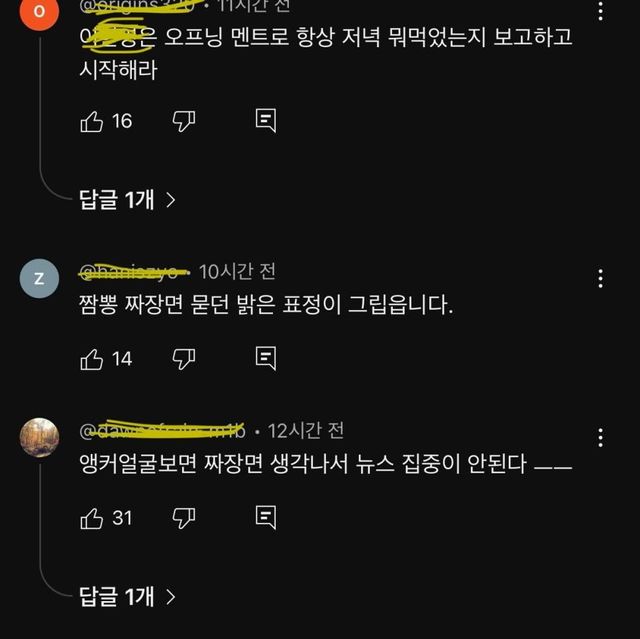Dislike the comment with 14 likes

(x=183, y=359)
